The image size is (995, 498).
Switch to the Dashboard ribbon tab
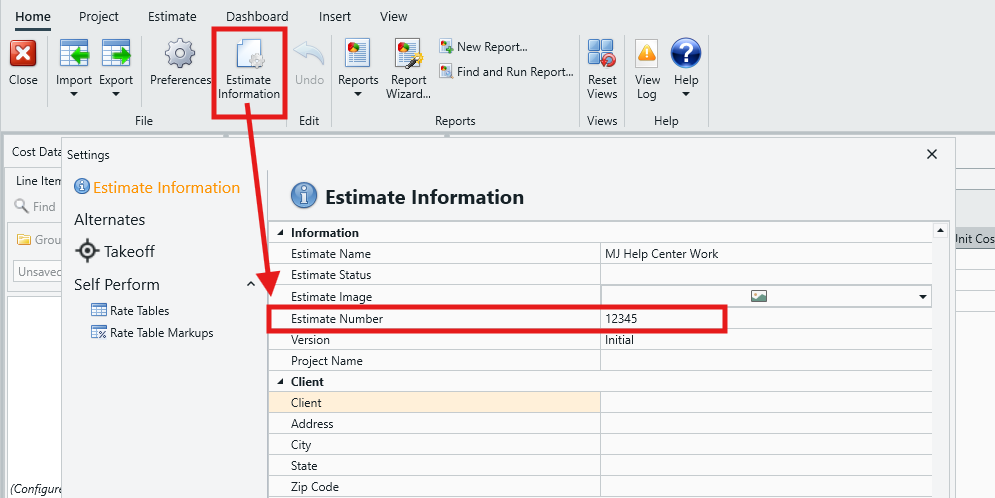[257, 16]
